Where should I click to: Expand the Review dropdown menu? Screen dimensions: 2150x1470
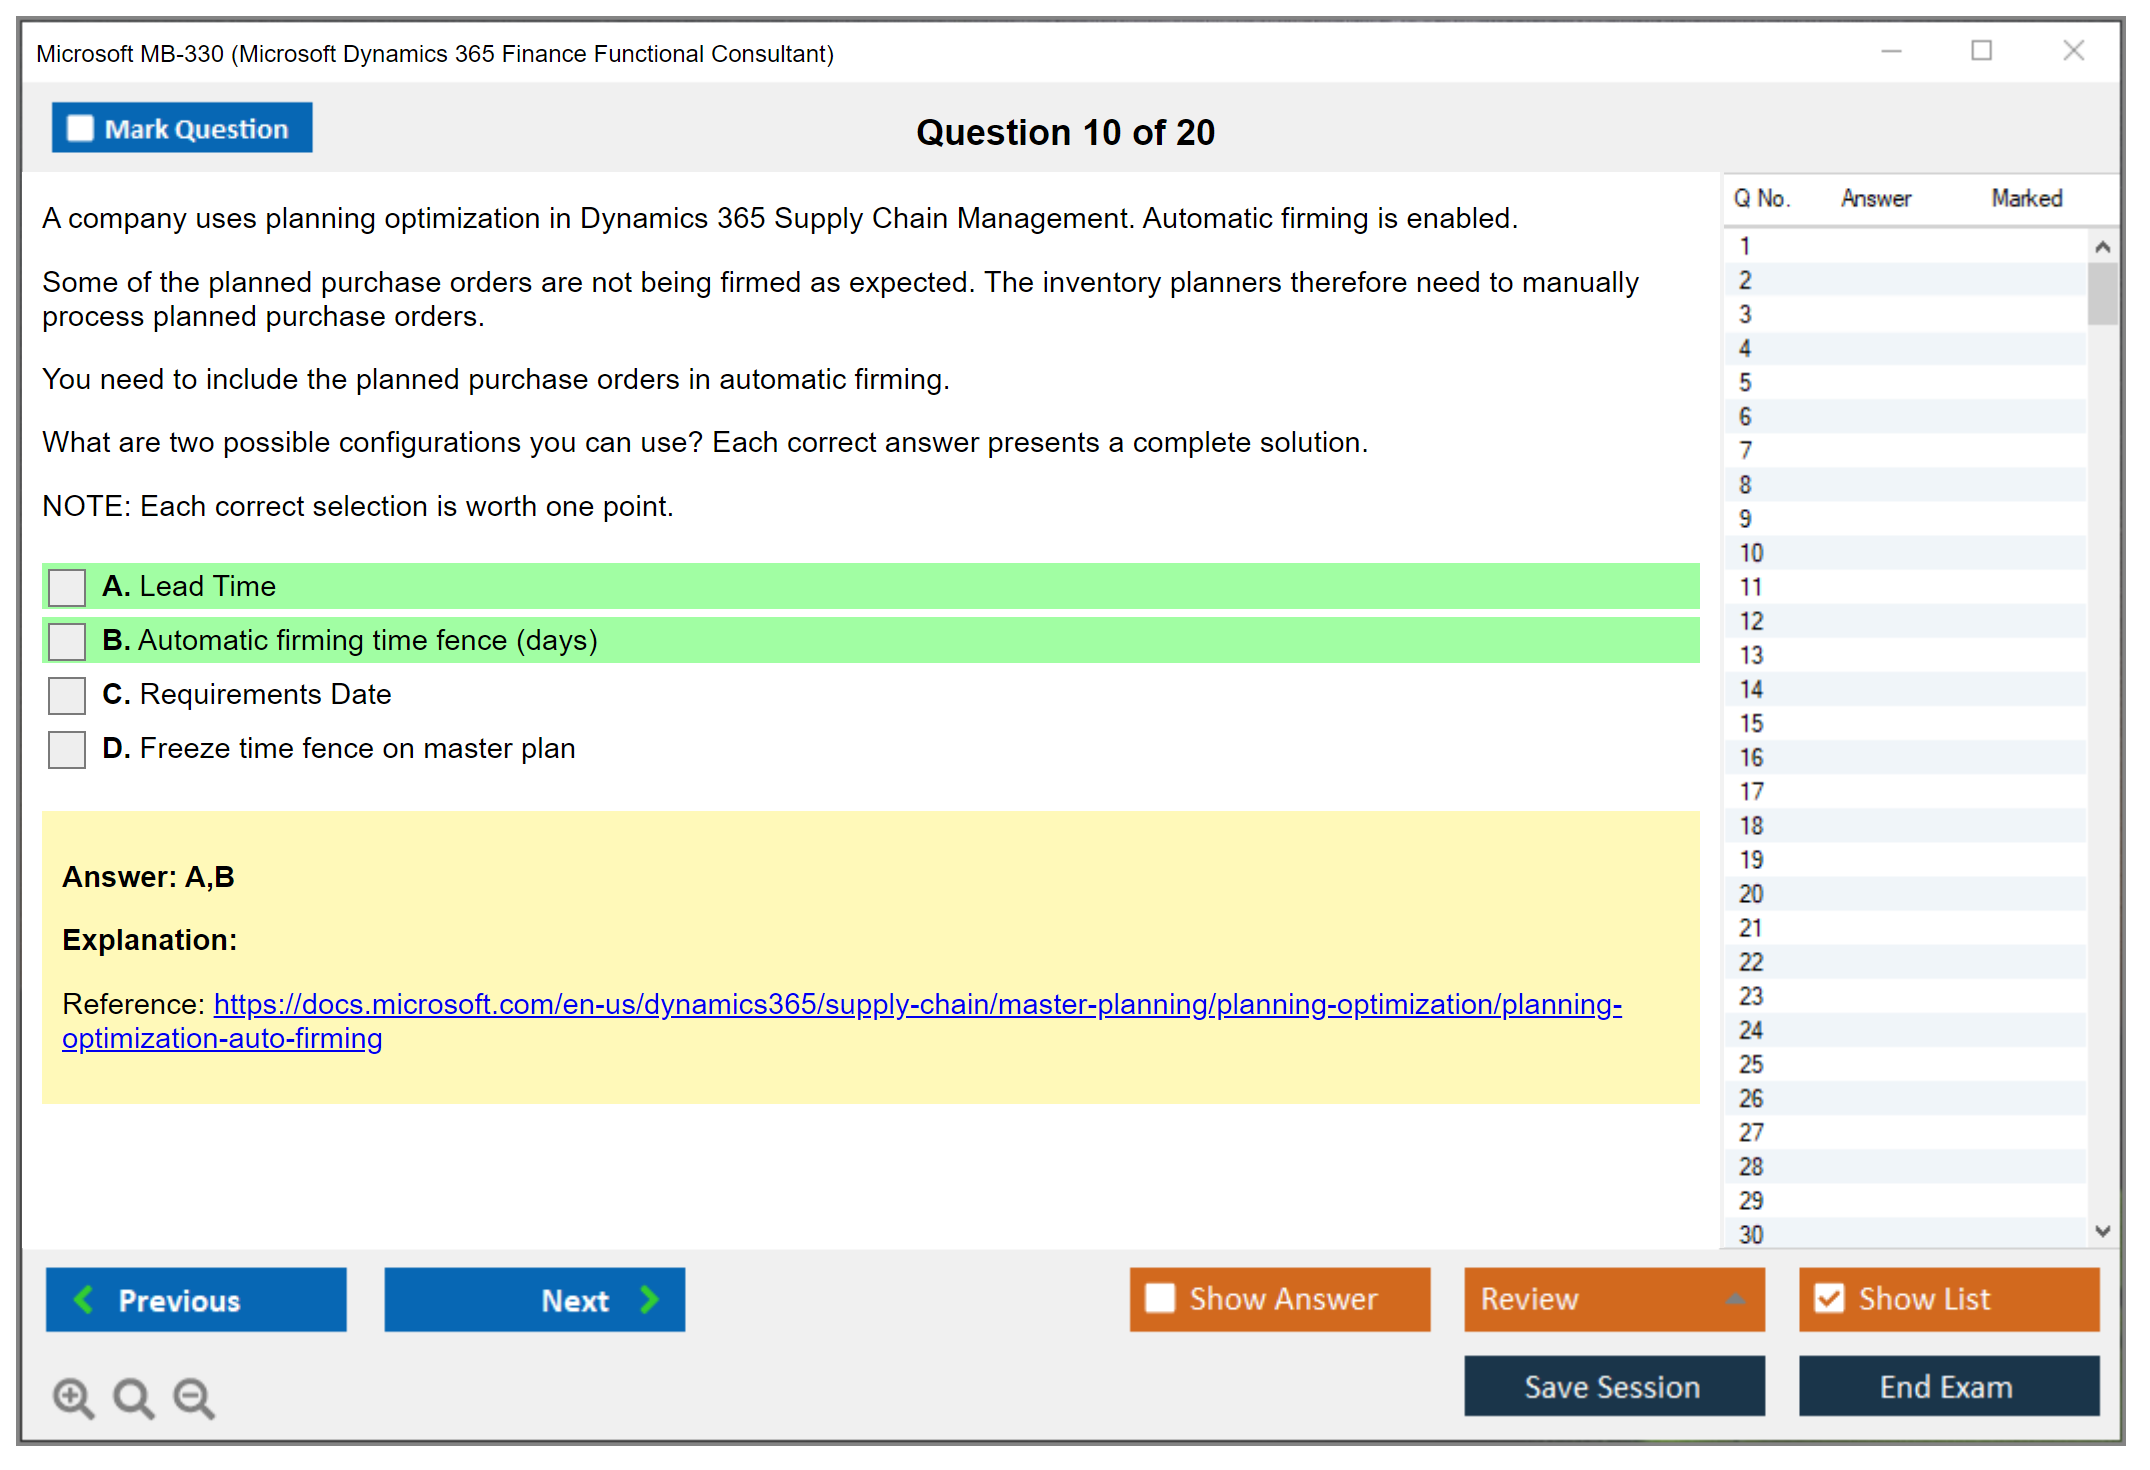tap(1736, 1299)
